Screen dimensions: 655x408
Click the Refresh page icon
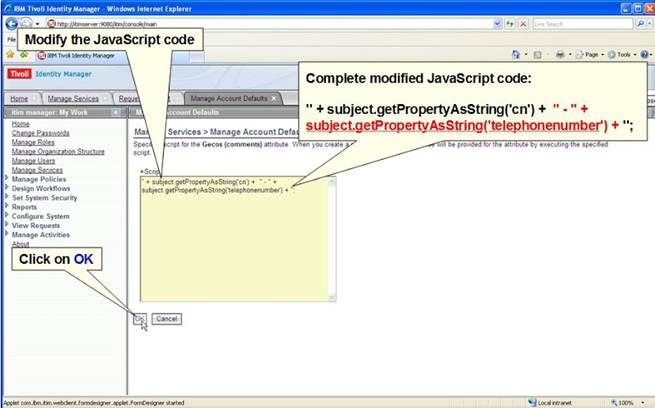point(510,24)
